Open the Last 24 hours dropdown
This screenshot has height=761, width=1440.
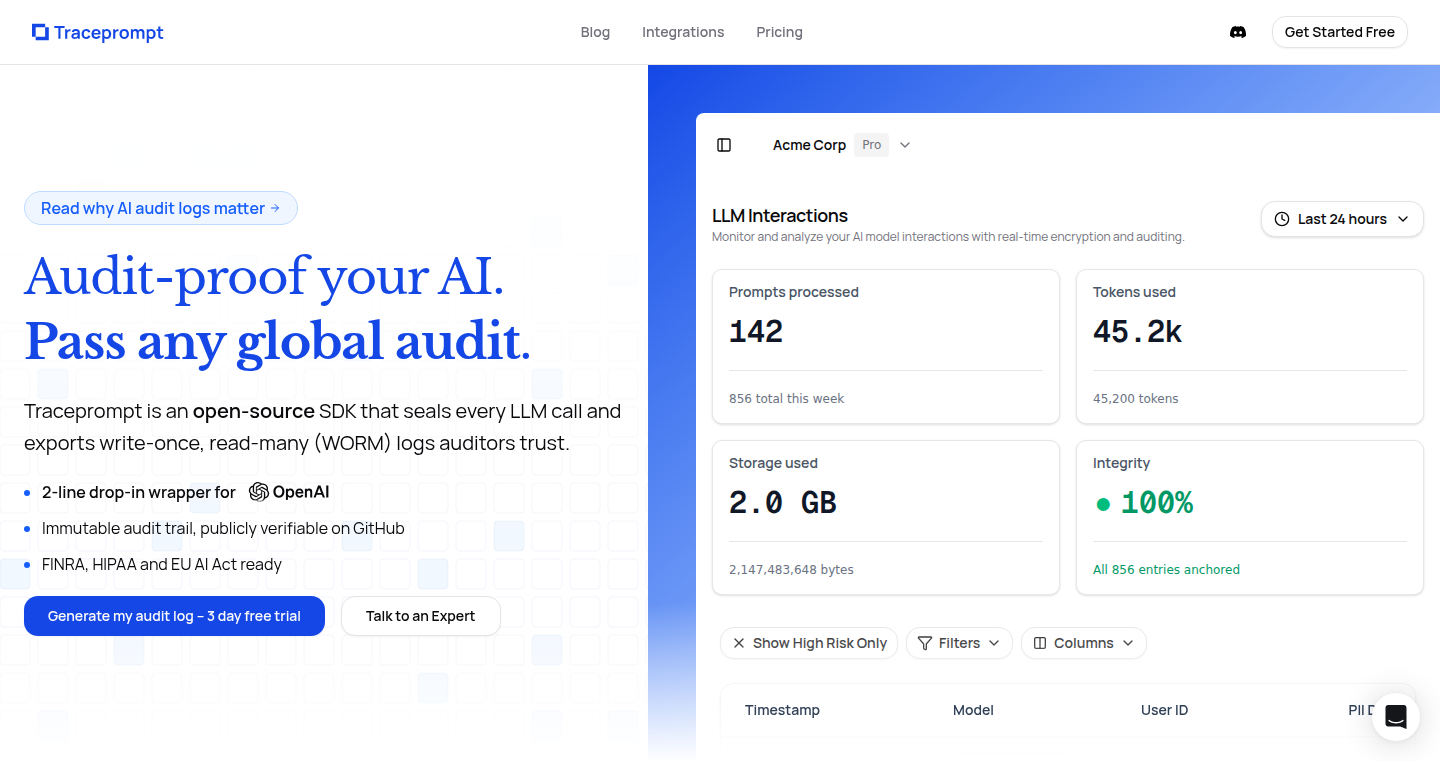click(1342, 219)
